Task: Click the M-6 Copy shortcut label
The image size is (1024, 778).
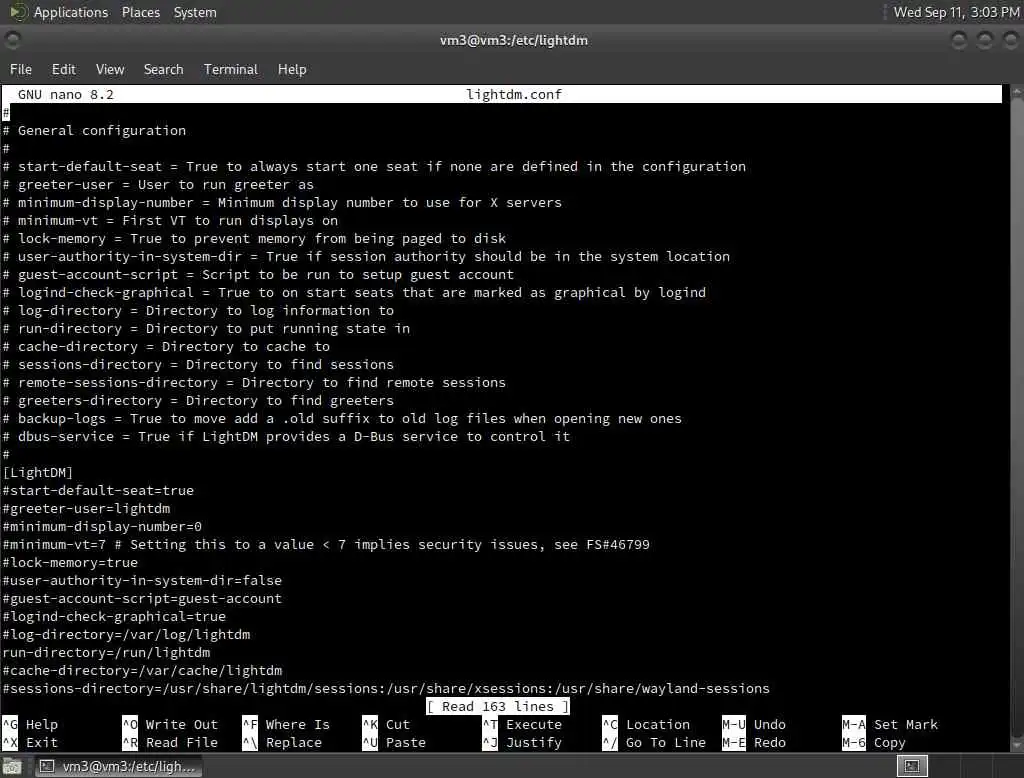Action: [874, 743]
